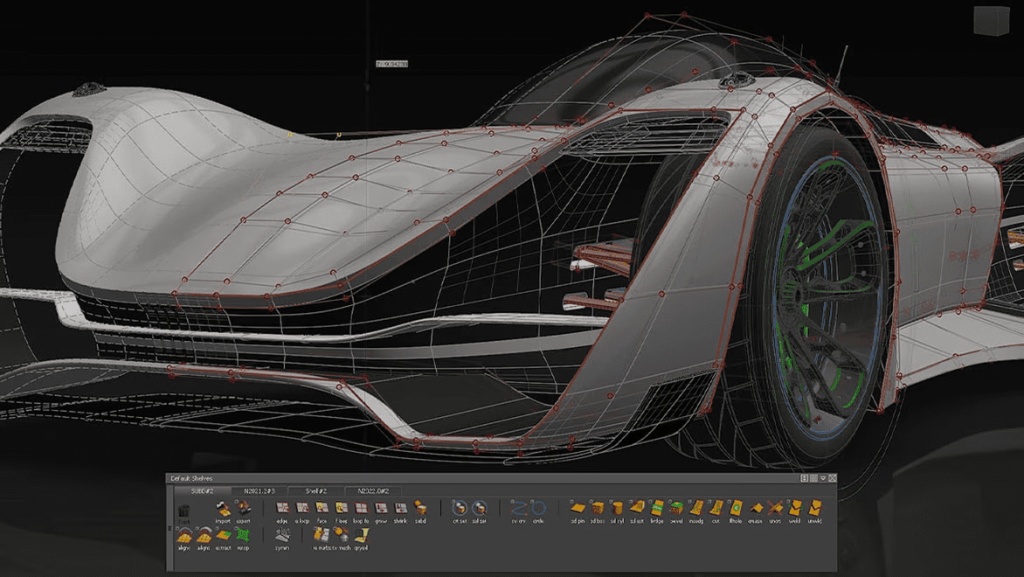Select the circle curve tool
Viewport: 1024px width, 577px height.
pos(537,506)
